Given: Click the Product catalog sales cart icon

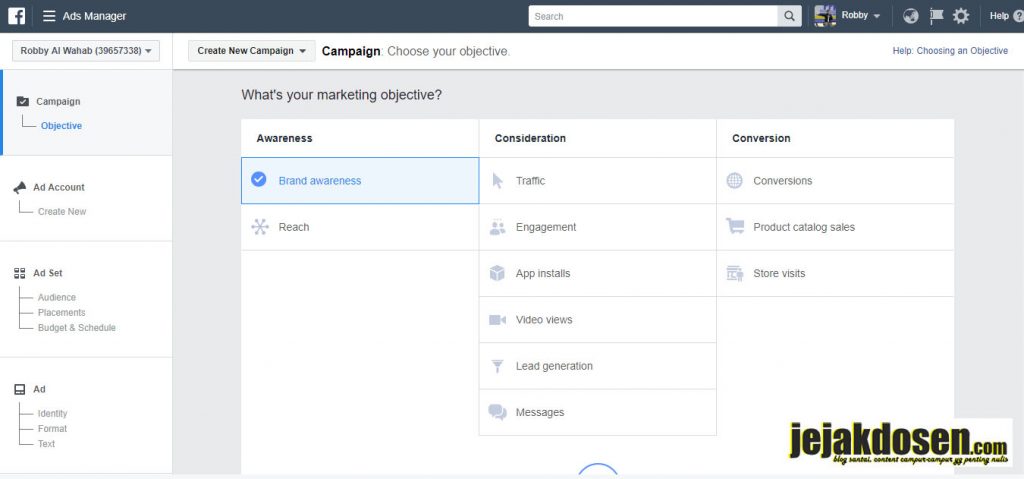Looking at the screenshot, I should pos(735,226).
